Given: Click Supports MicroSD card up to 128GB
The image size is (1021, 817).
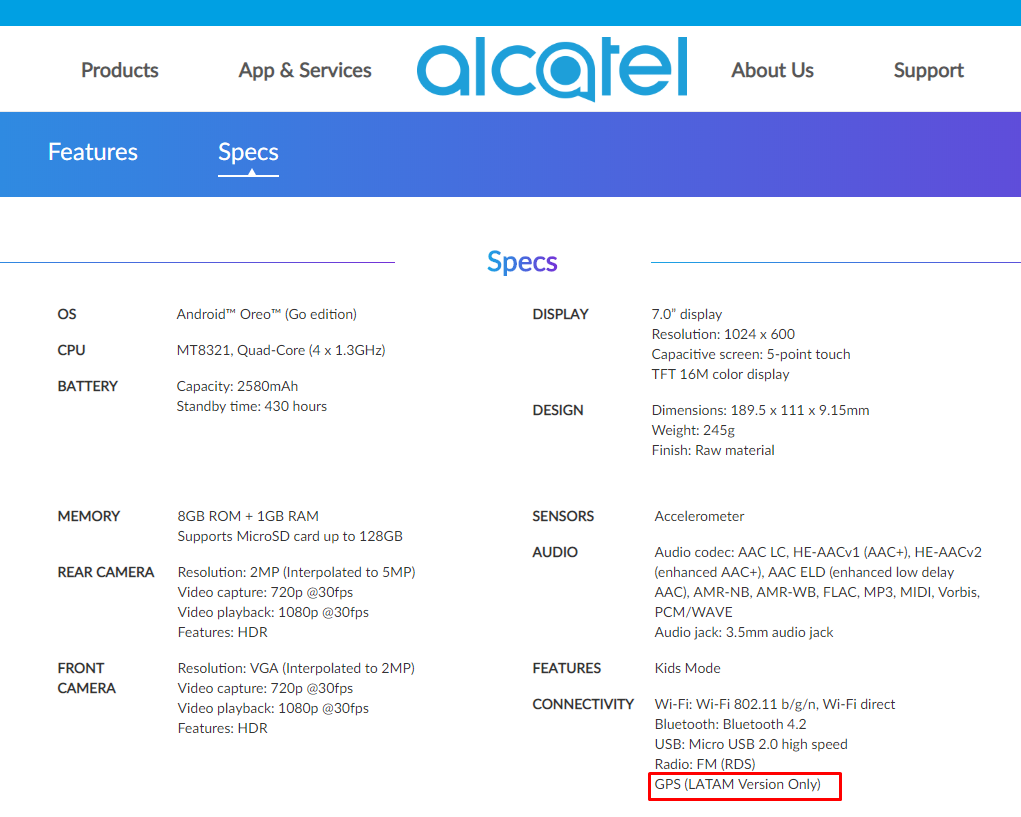Looking at the screenshot, I should pyautogui.click(x=290, y=536).
